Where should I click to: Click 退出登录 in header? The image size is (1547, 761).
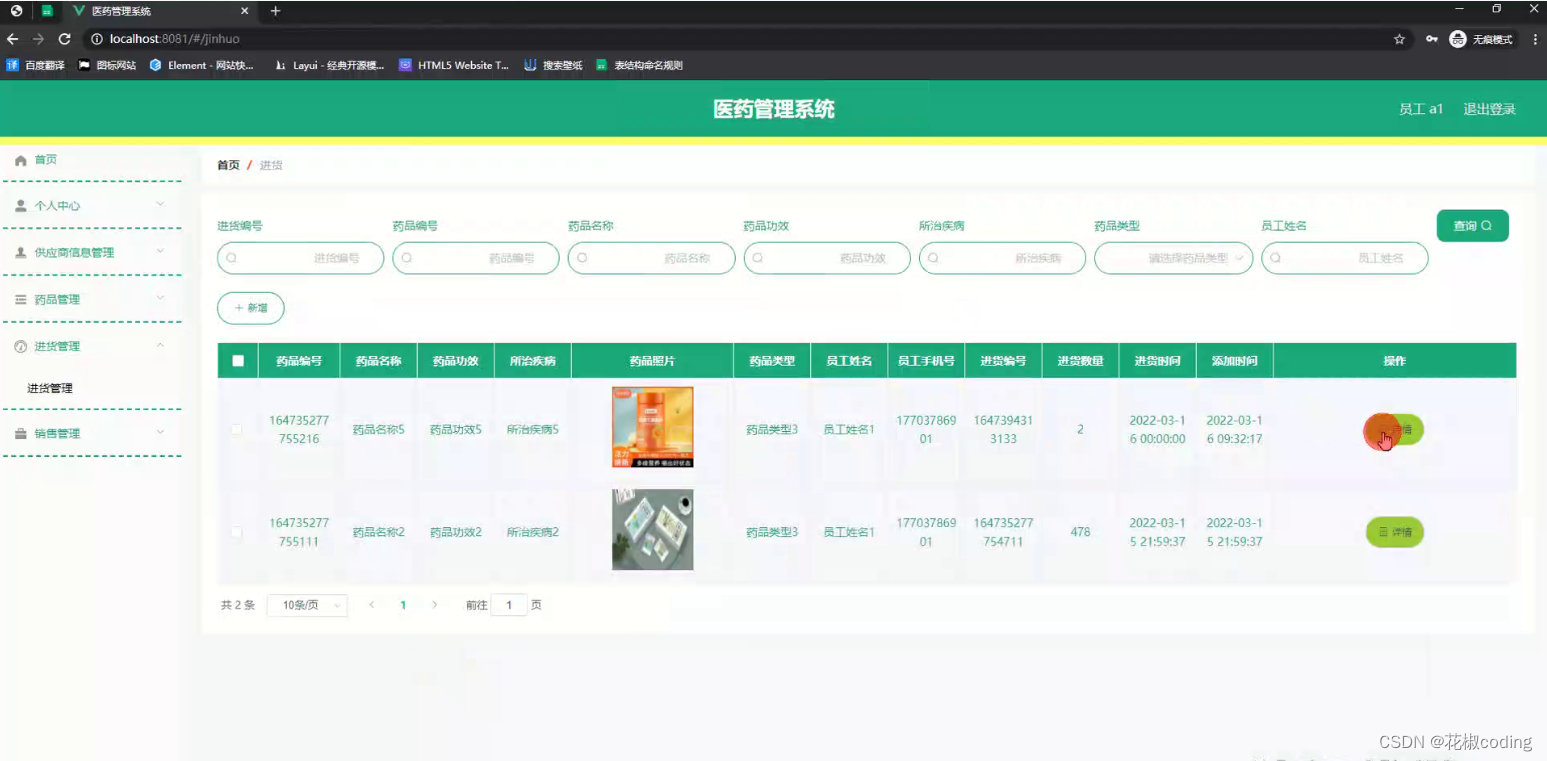[x=1489, y=109]
